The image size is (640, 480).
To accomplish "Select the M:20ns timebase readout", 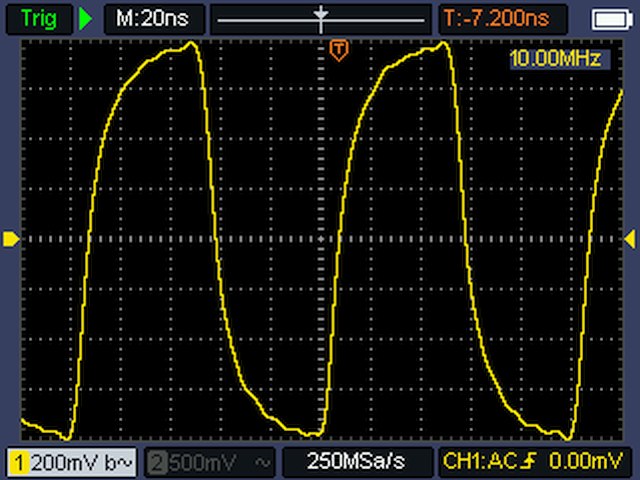I will [x=154, y=19].
